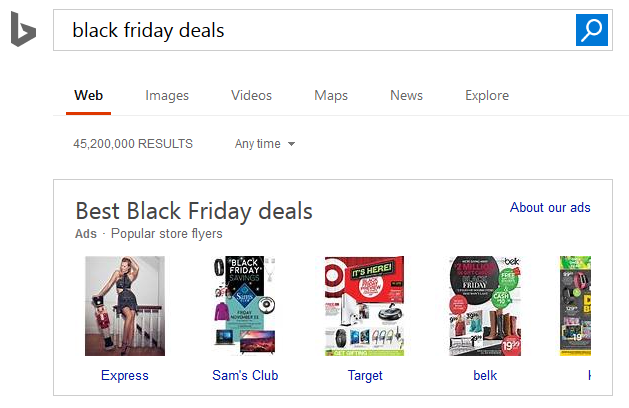The width and height of the screenshot is (629, 408).
Task: Open the About our ads link
Action: coord(550,208)
